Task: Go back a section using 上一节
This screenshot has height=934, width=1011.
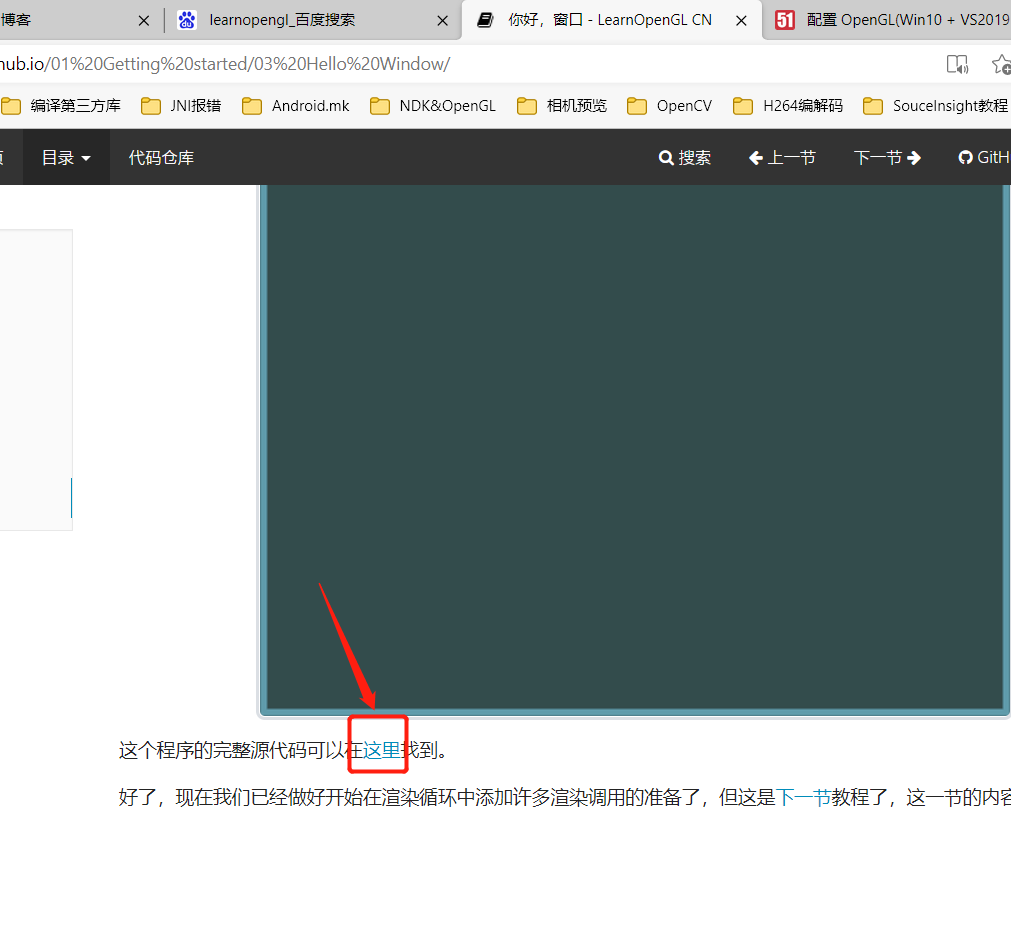Action: tap(782, 157)
